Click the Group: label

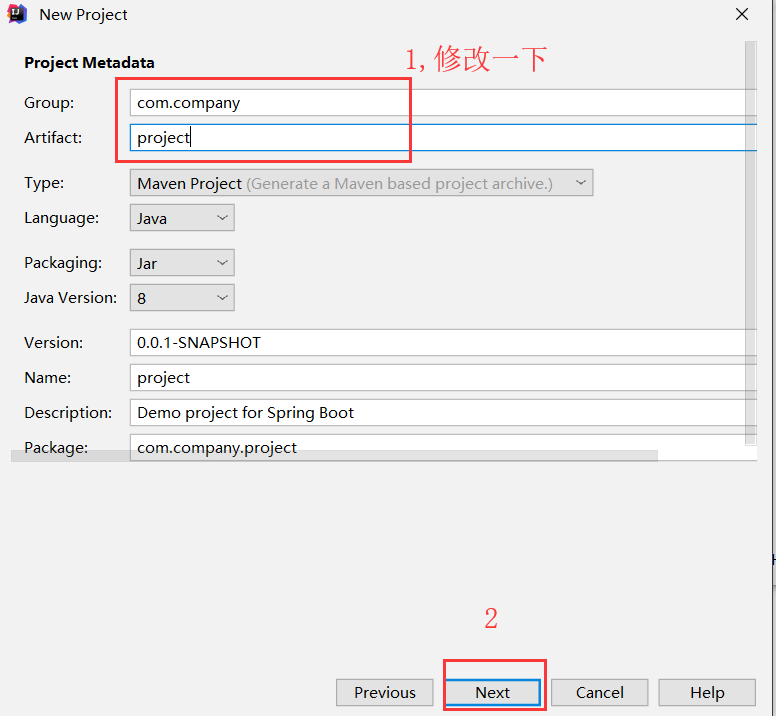[49, 103]
